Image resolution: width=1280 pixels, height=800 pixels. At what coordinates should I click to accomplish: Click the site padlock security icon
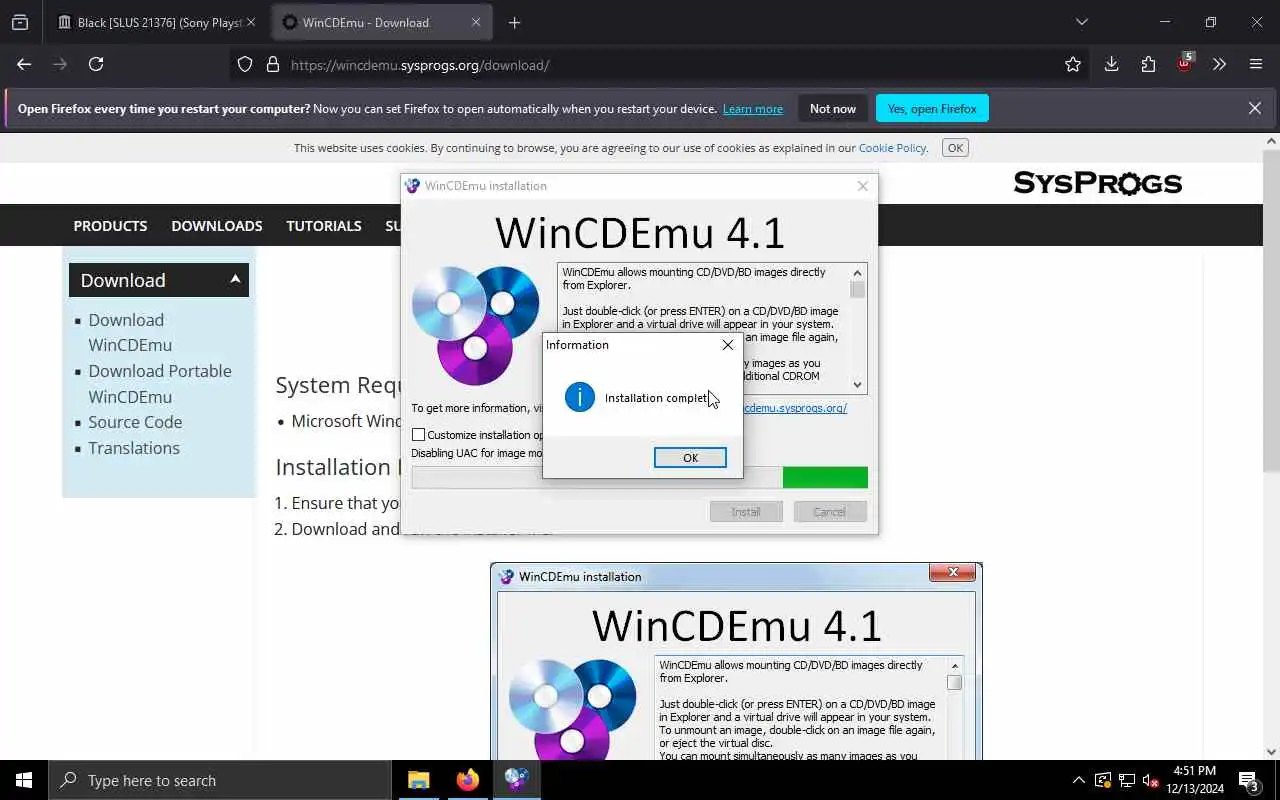(272, 65)
